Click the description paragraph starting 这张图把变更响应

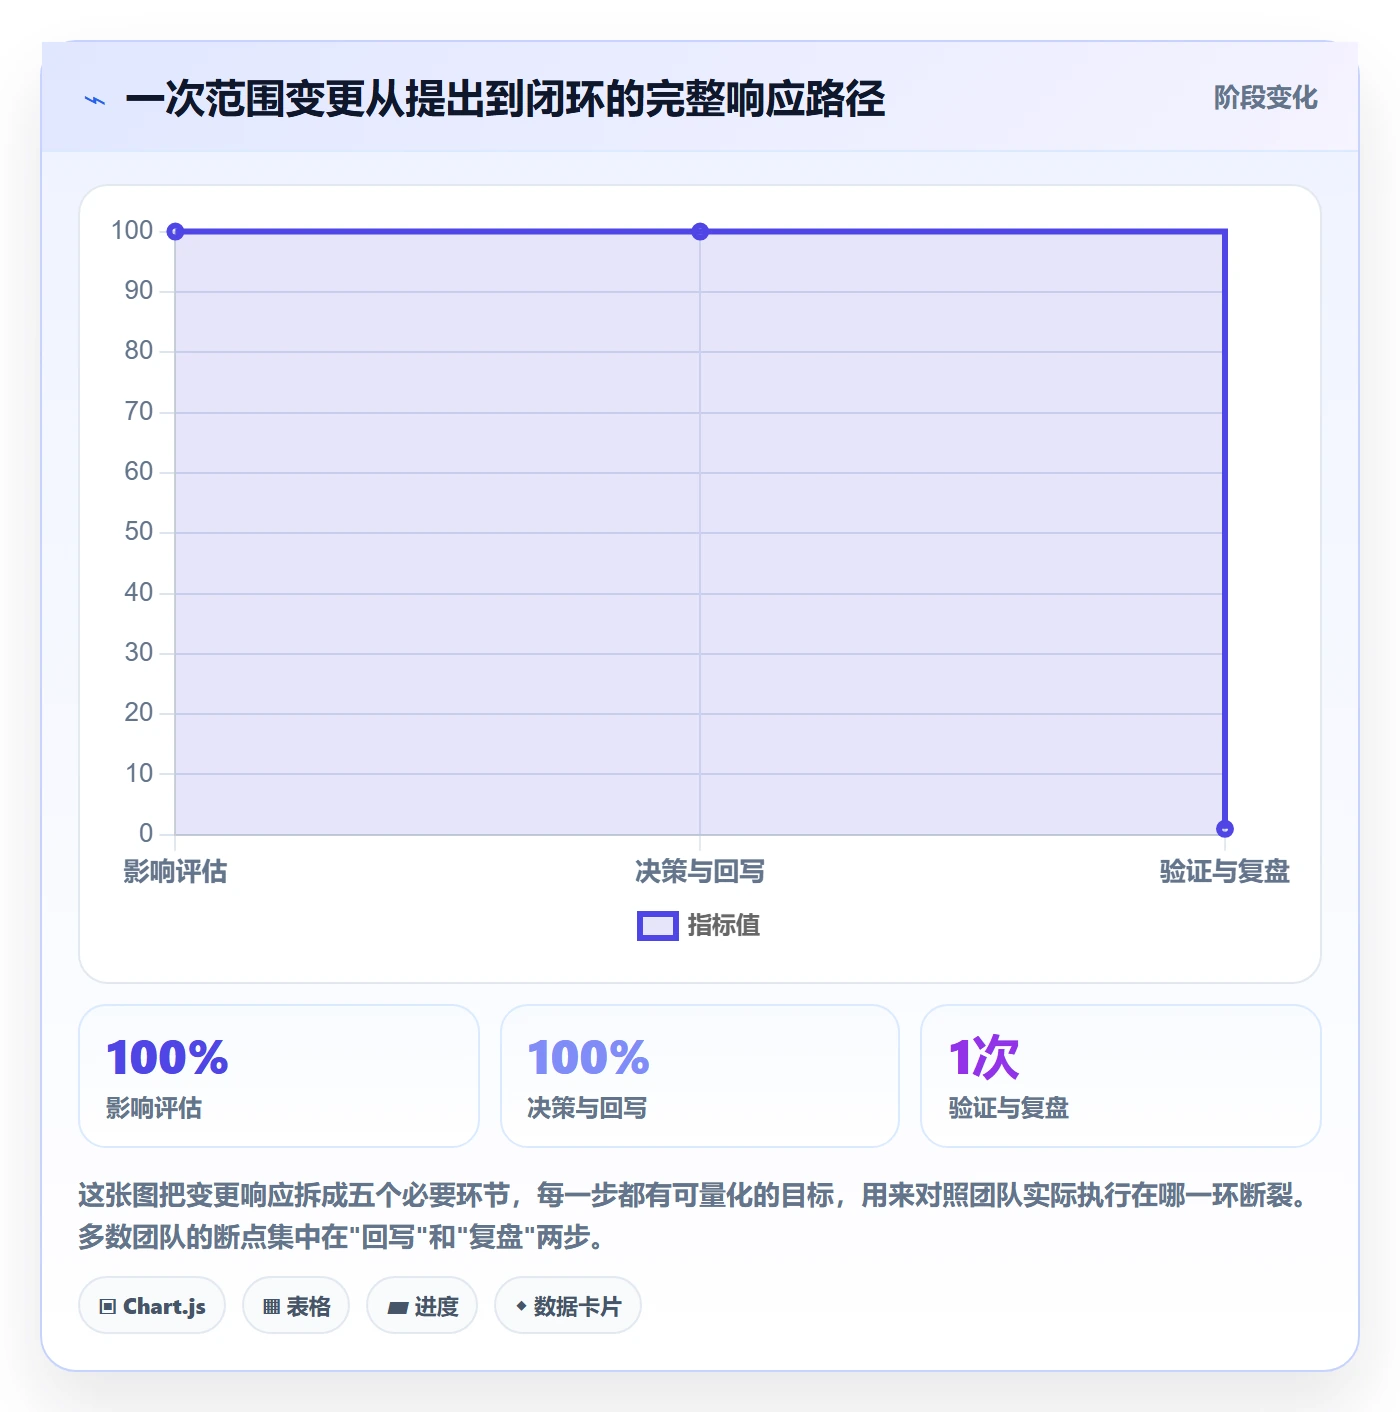pyautogui.click(x=700, y=1216)
